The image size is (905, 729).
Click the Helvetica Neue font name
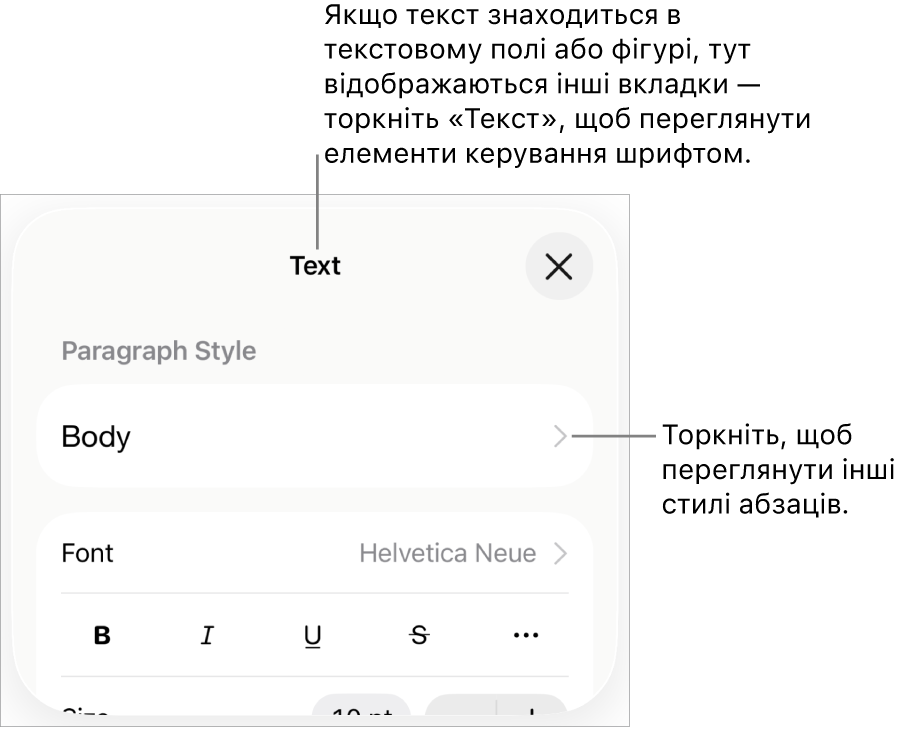447,553
